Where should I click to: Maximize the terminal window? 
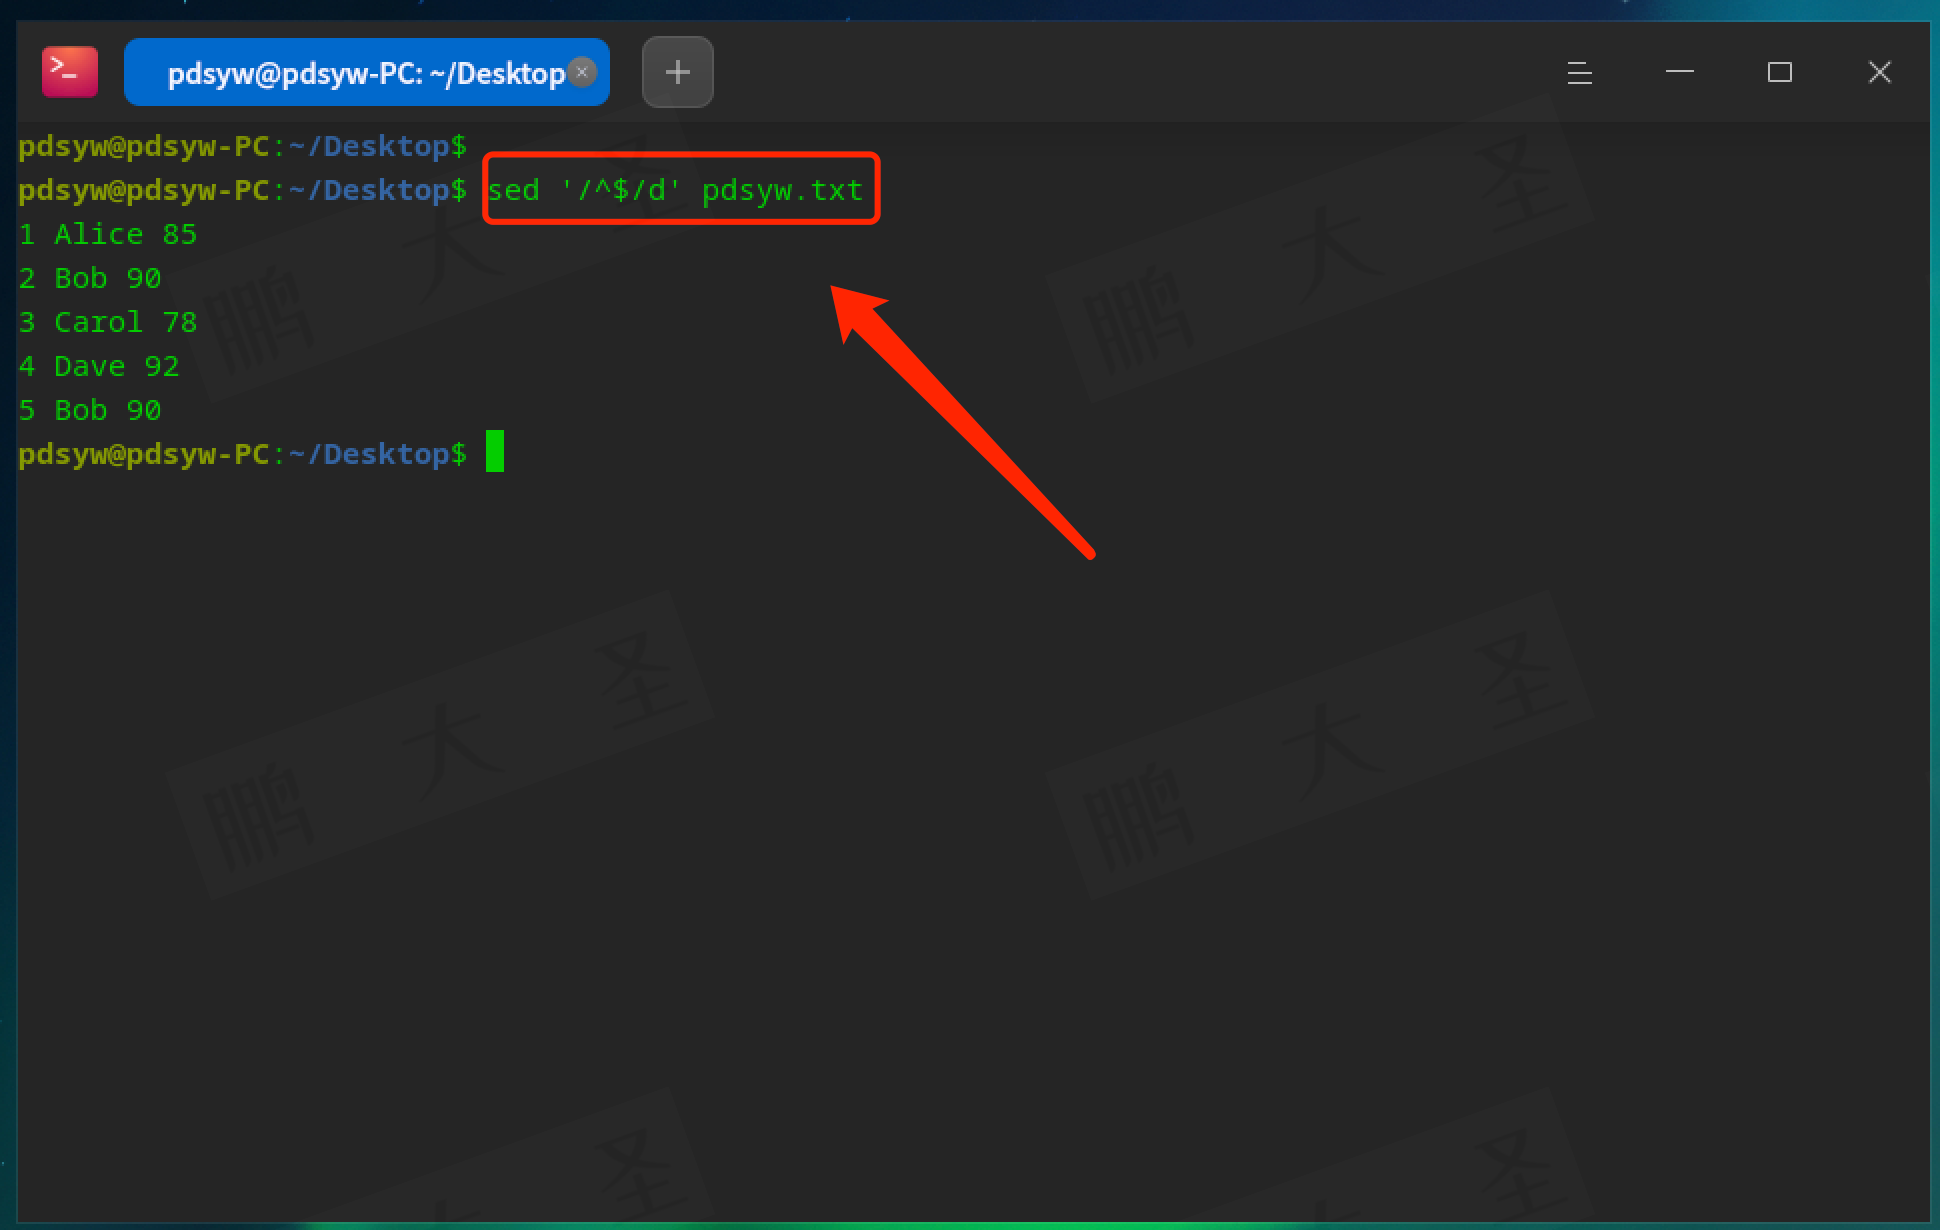coord(1779,72)
